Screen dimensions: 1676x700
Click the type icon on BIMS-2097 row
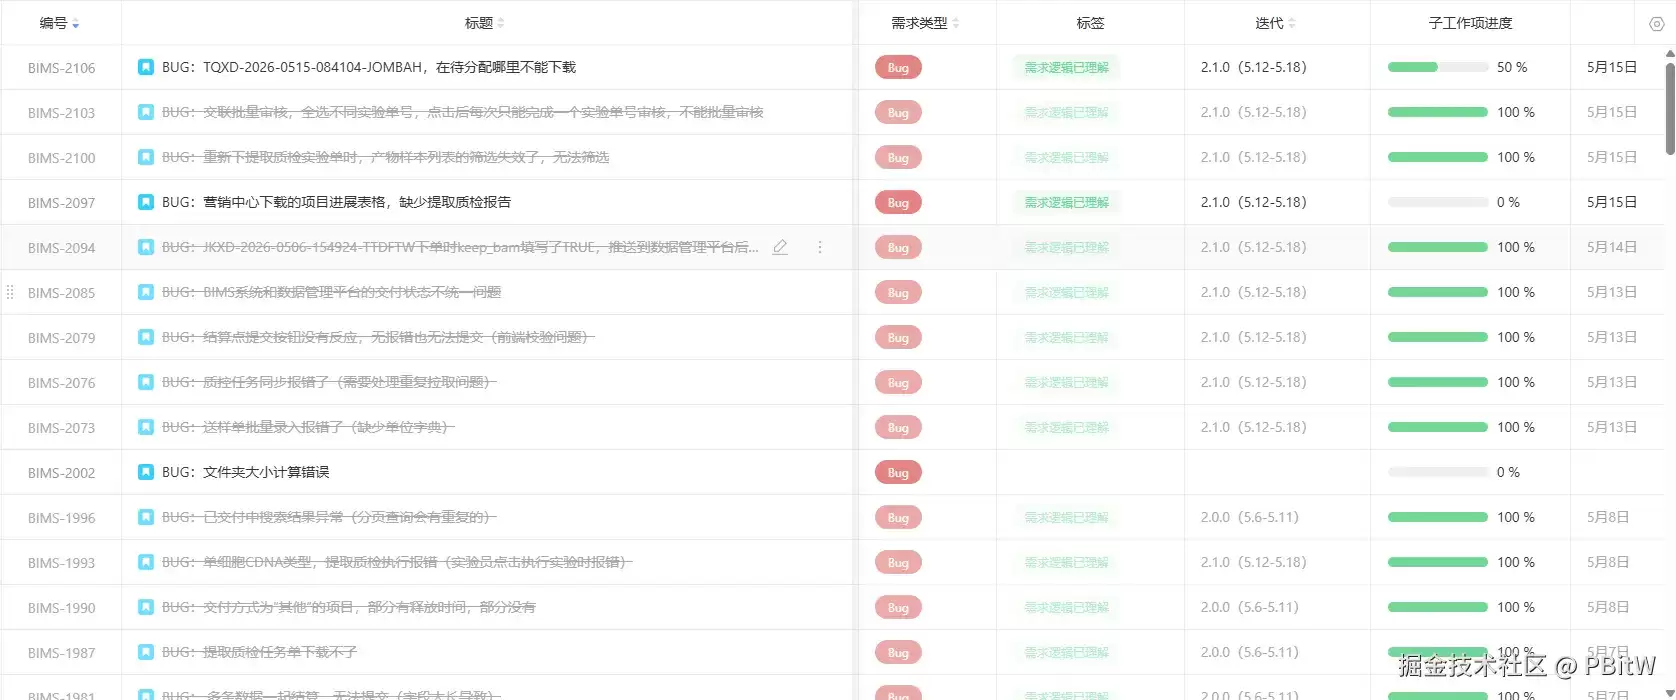[x=146, y=202]
